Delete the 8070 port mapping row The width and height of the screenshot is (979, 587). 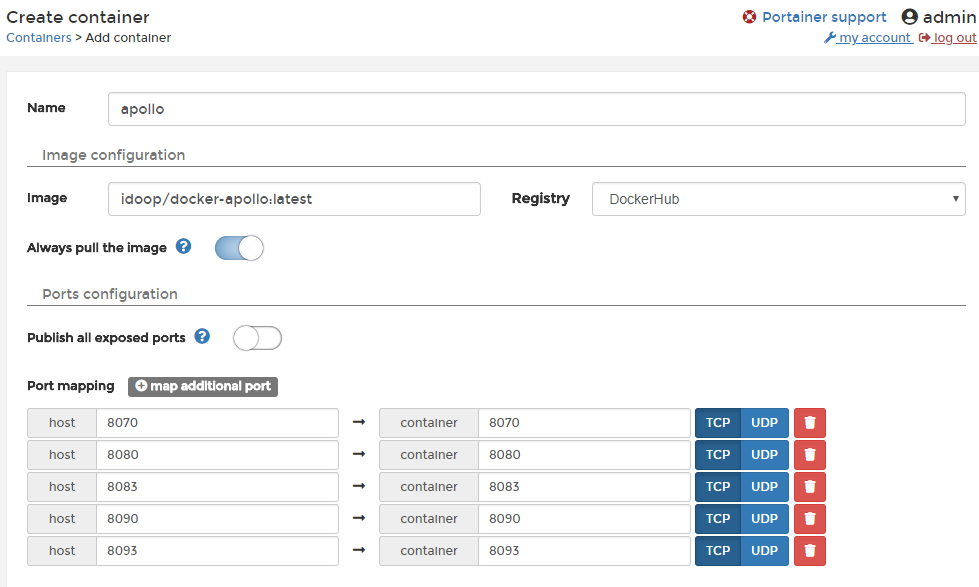[x=809, y=422]
